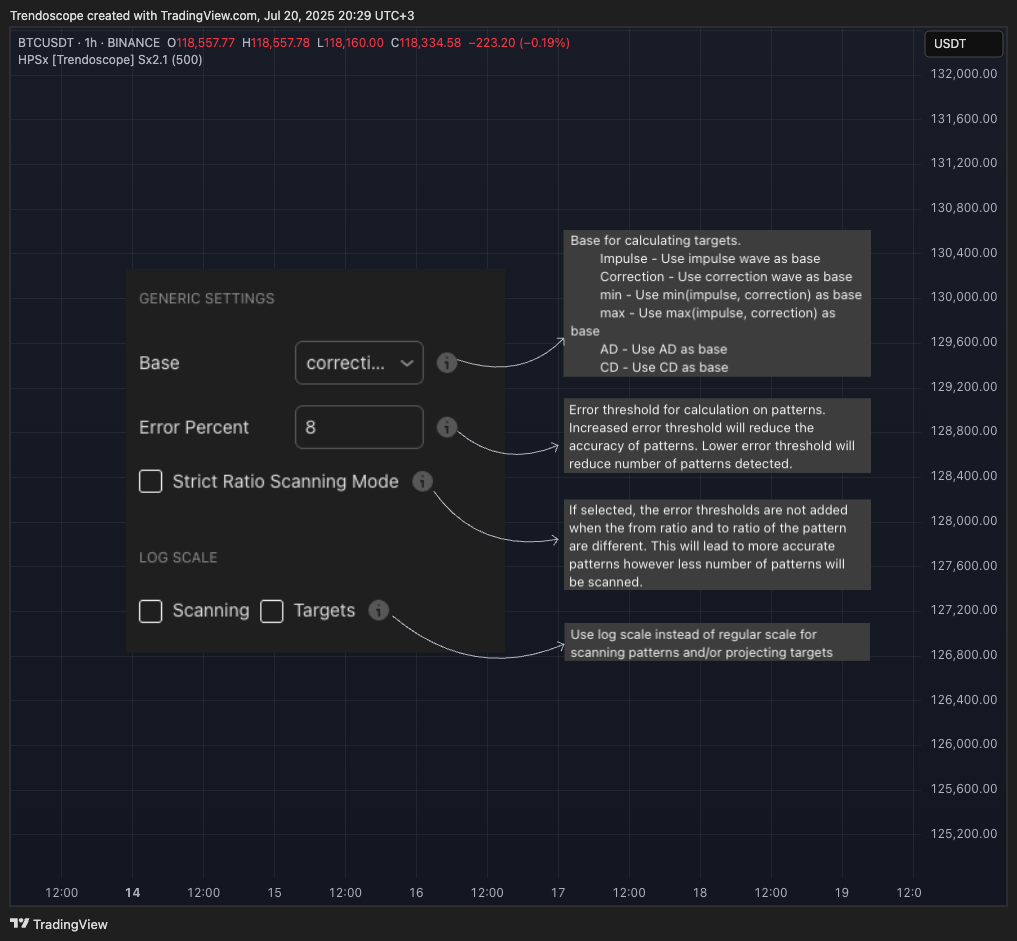Click the 128,000.00 price axis label
Screen dimensions: 1017x941
pyautogui.click(x=964, y=521)
